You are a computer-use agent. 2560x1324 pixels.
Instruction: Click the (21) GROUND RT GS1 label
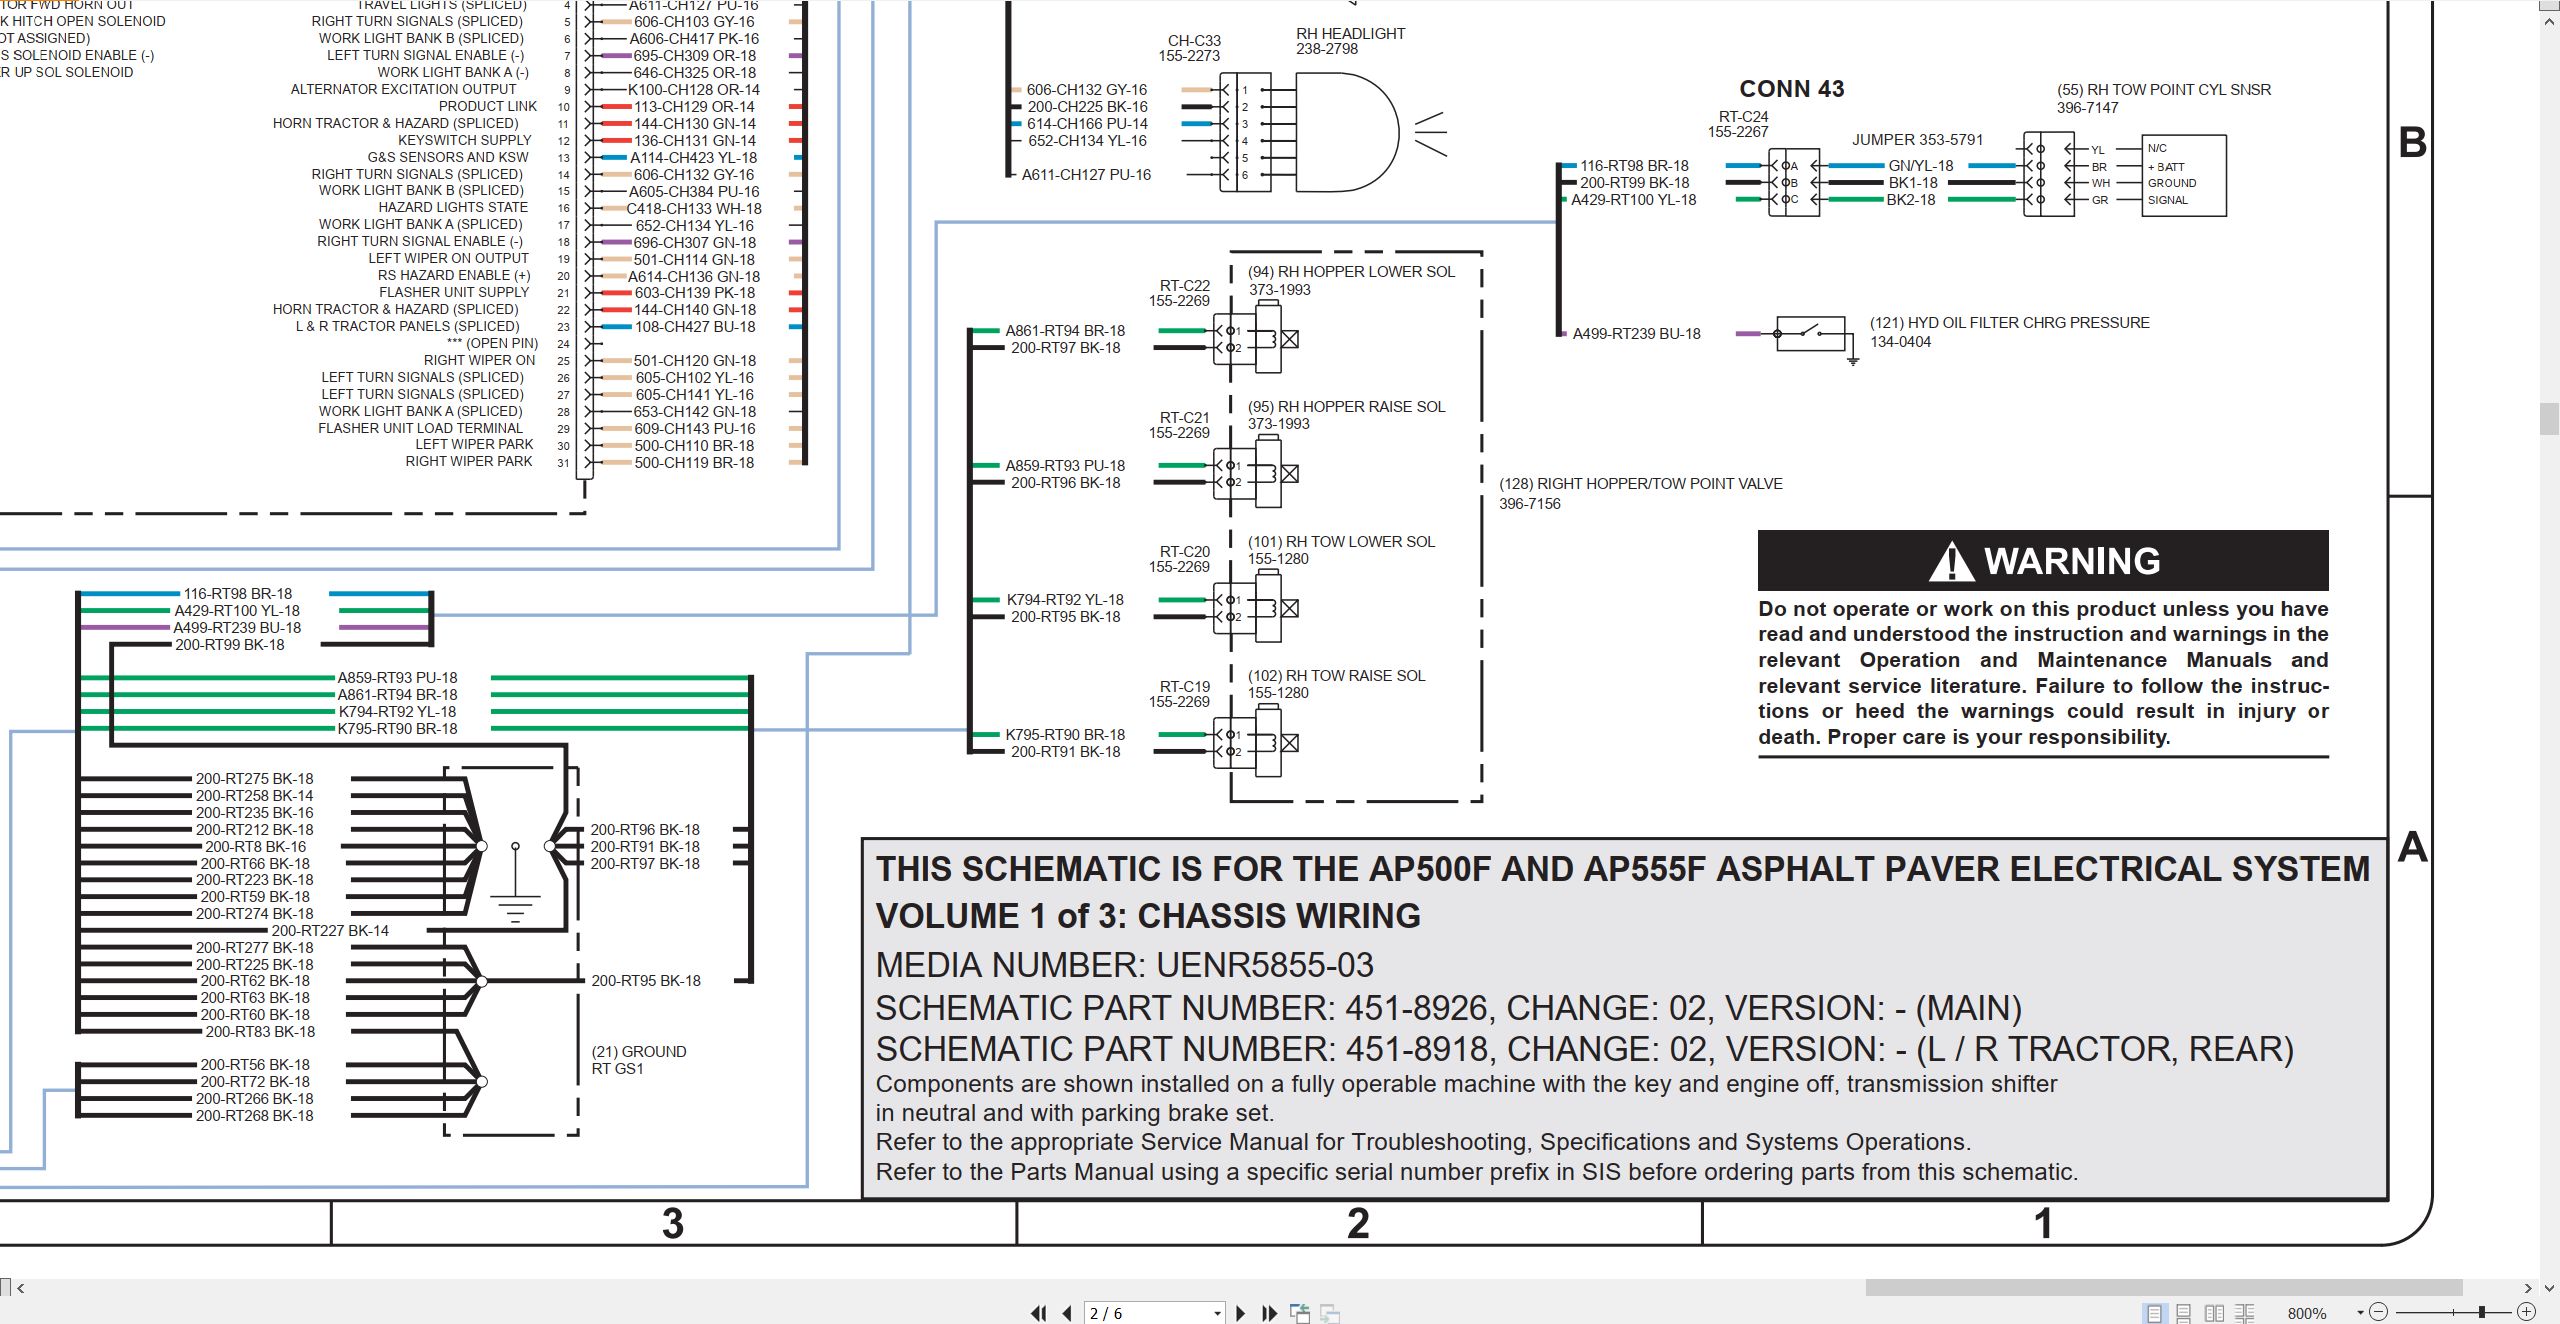click(x=639, y=1060)
